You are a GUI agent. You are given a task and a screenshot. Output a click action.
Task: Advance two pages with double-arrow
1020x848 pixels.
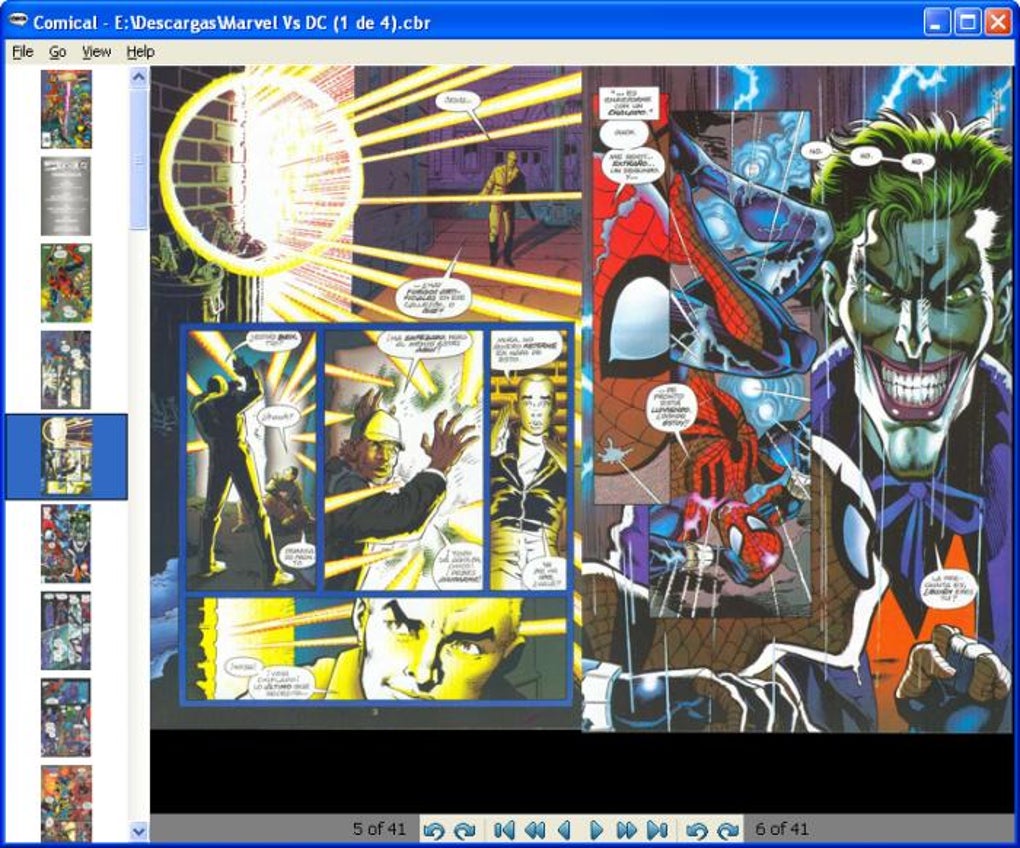626,830
